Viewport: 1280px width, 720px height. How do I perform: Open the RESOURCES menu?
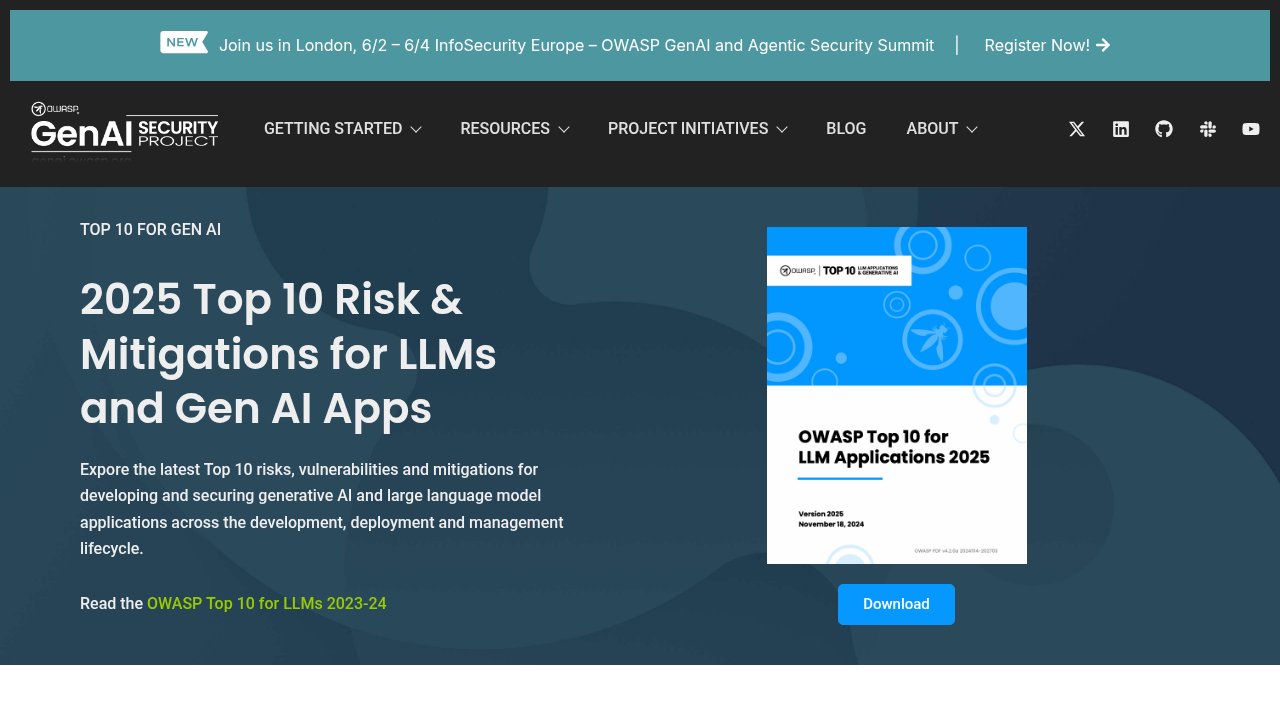click(505, 129)
